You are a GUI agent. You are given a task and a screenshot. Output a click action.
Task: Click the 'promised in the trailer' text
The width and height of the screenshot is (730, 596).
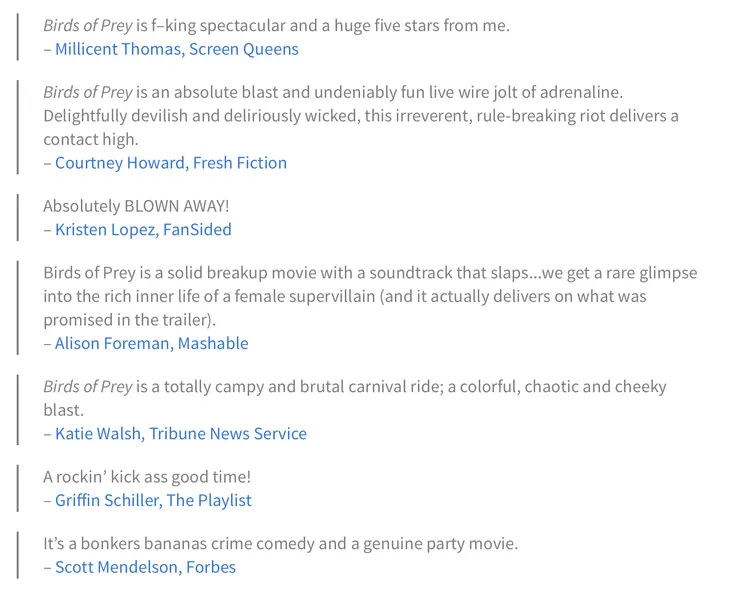130,319
